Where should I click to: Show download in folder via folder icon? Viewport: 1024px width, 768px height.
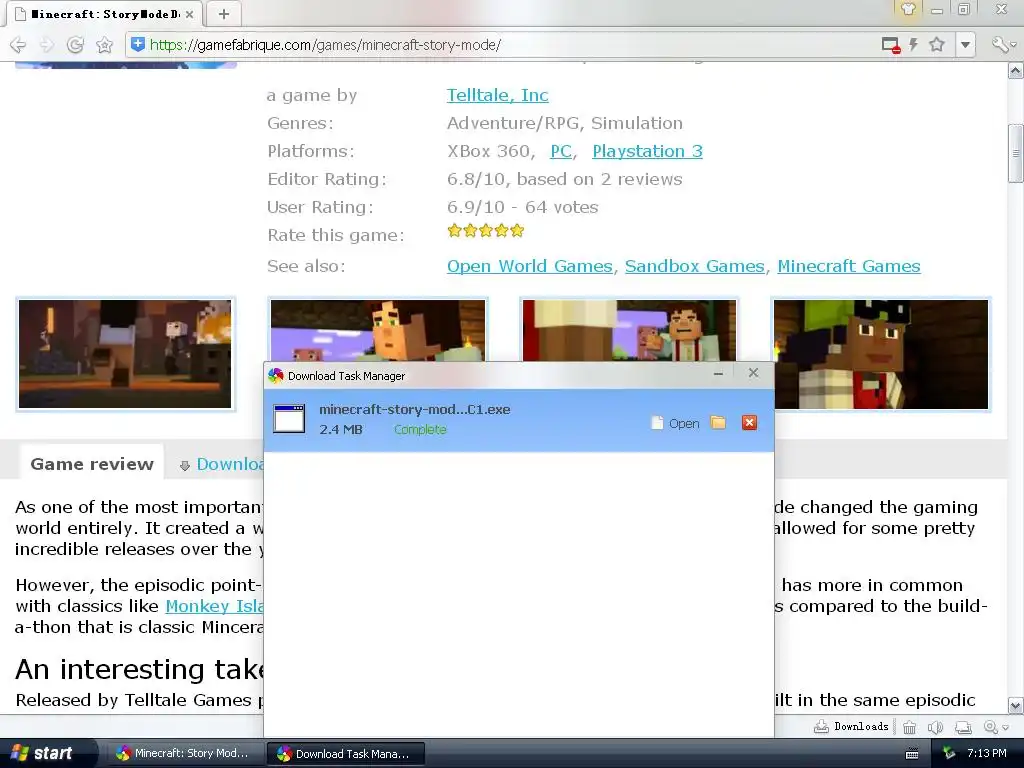pyautogui.click(x=718, y=423)
